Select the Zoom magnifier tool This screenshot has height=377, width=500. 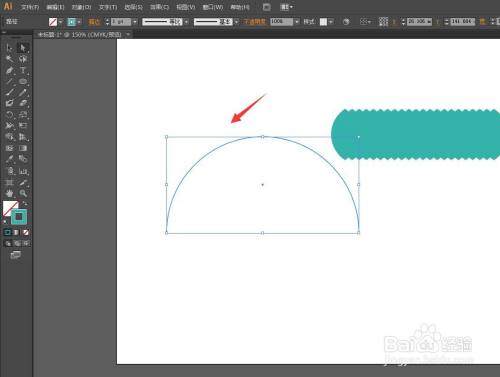click(23, 193)
